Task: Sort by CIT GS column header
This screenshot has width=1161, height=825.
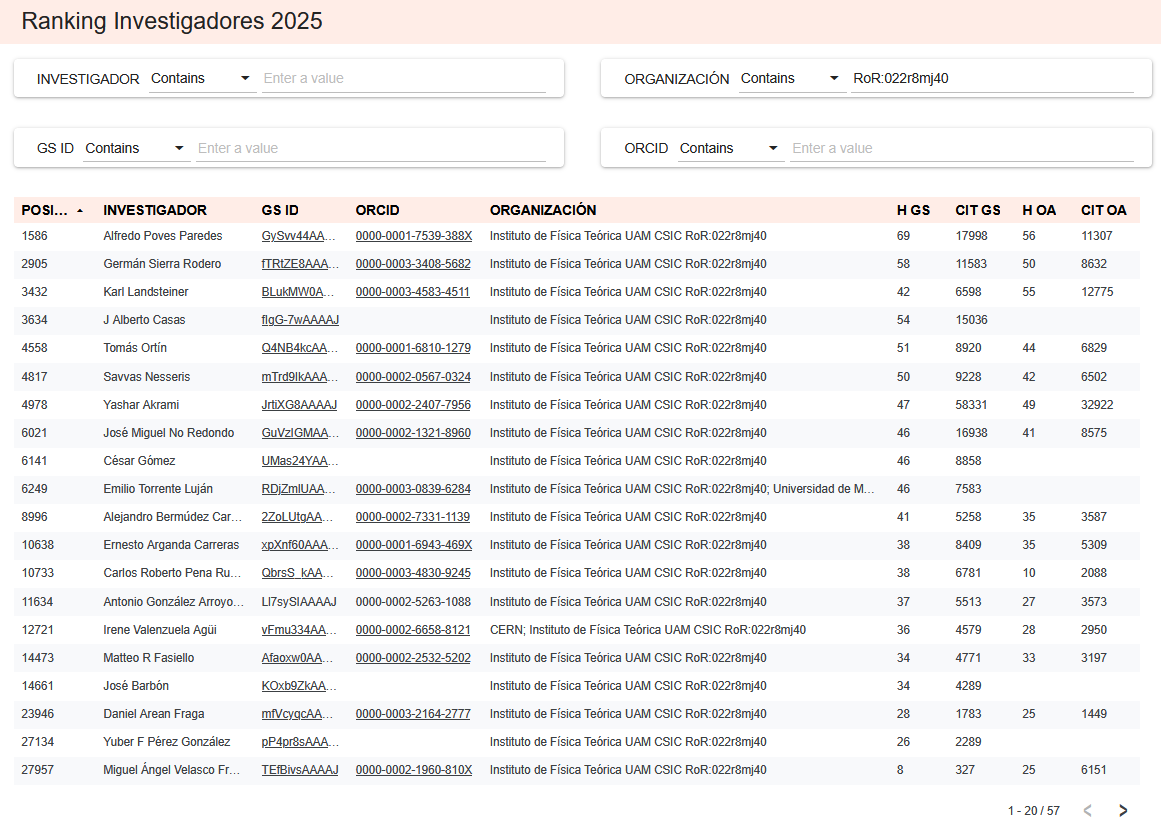Action: (977, 210)
